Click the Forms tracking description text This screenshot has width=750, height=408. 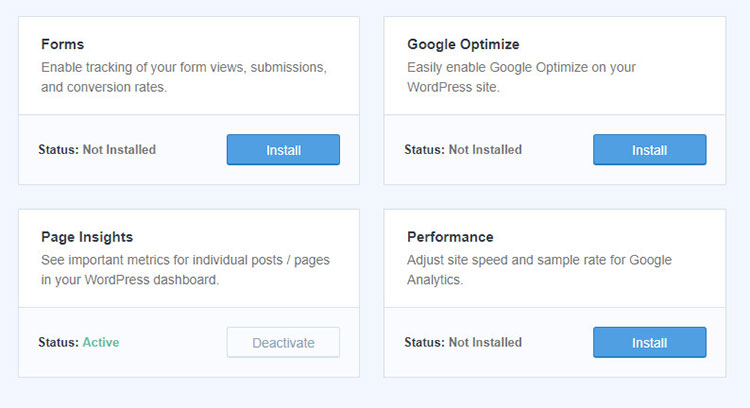coord(184,77)
